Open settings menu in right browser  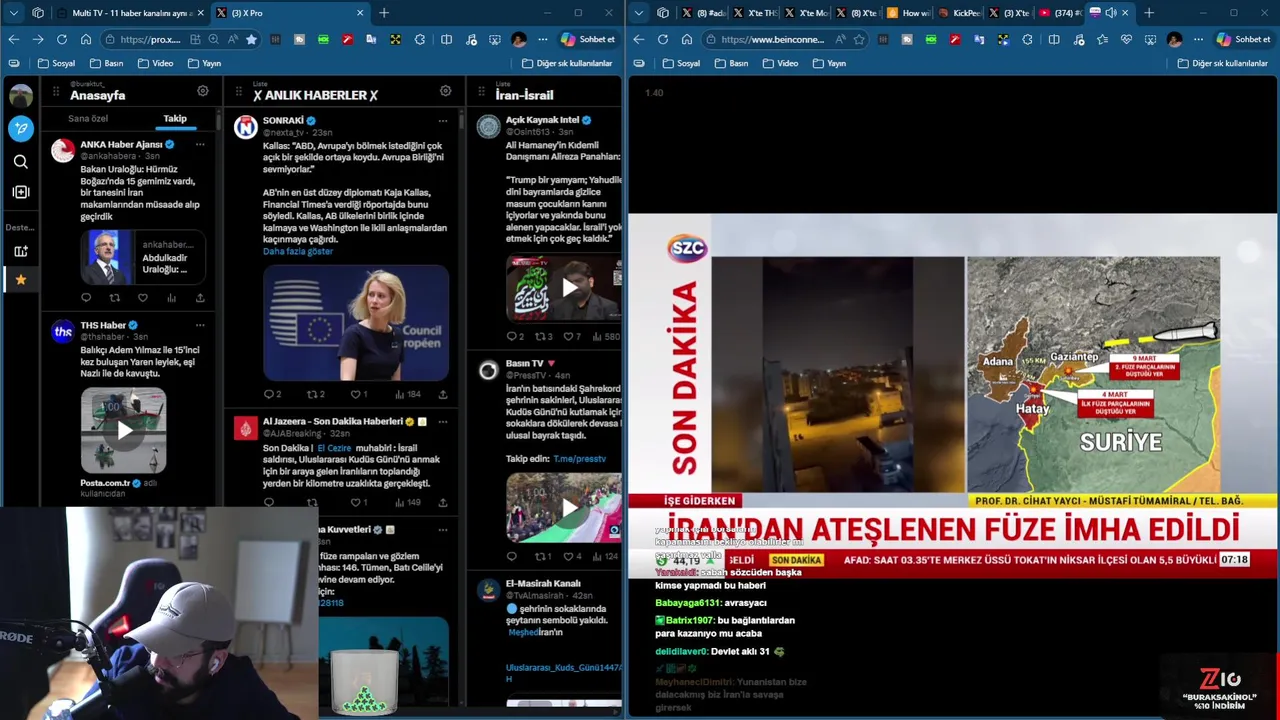point(1198,39)
